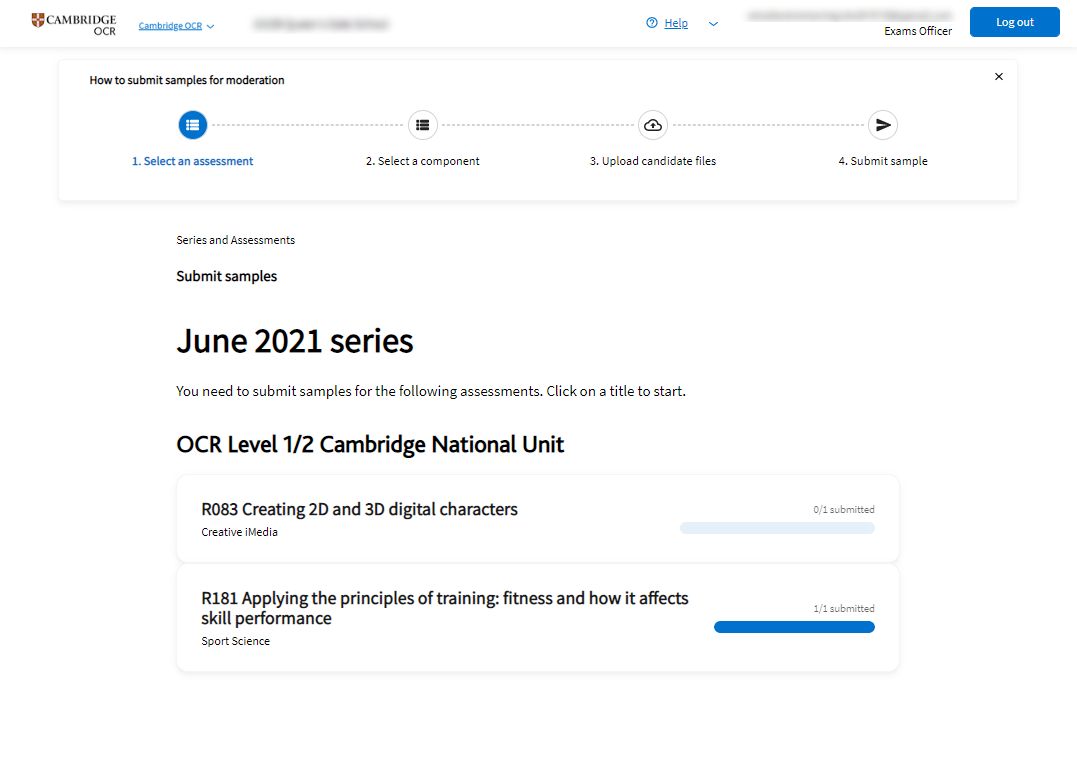Open the Help link
The image size is (1077, 779).
[676, 23]
